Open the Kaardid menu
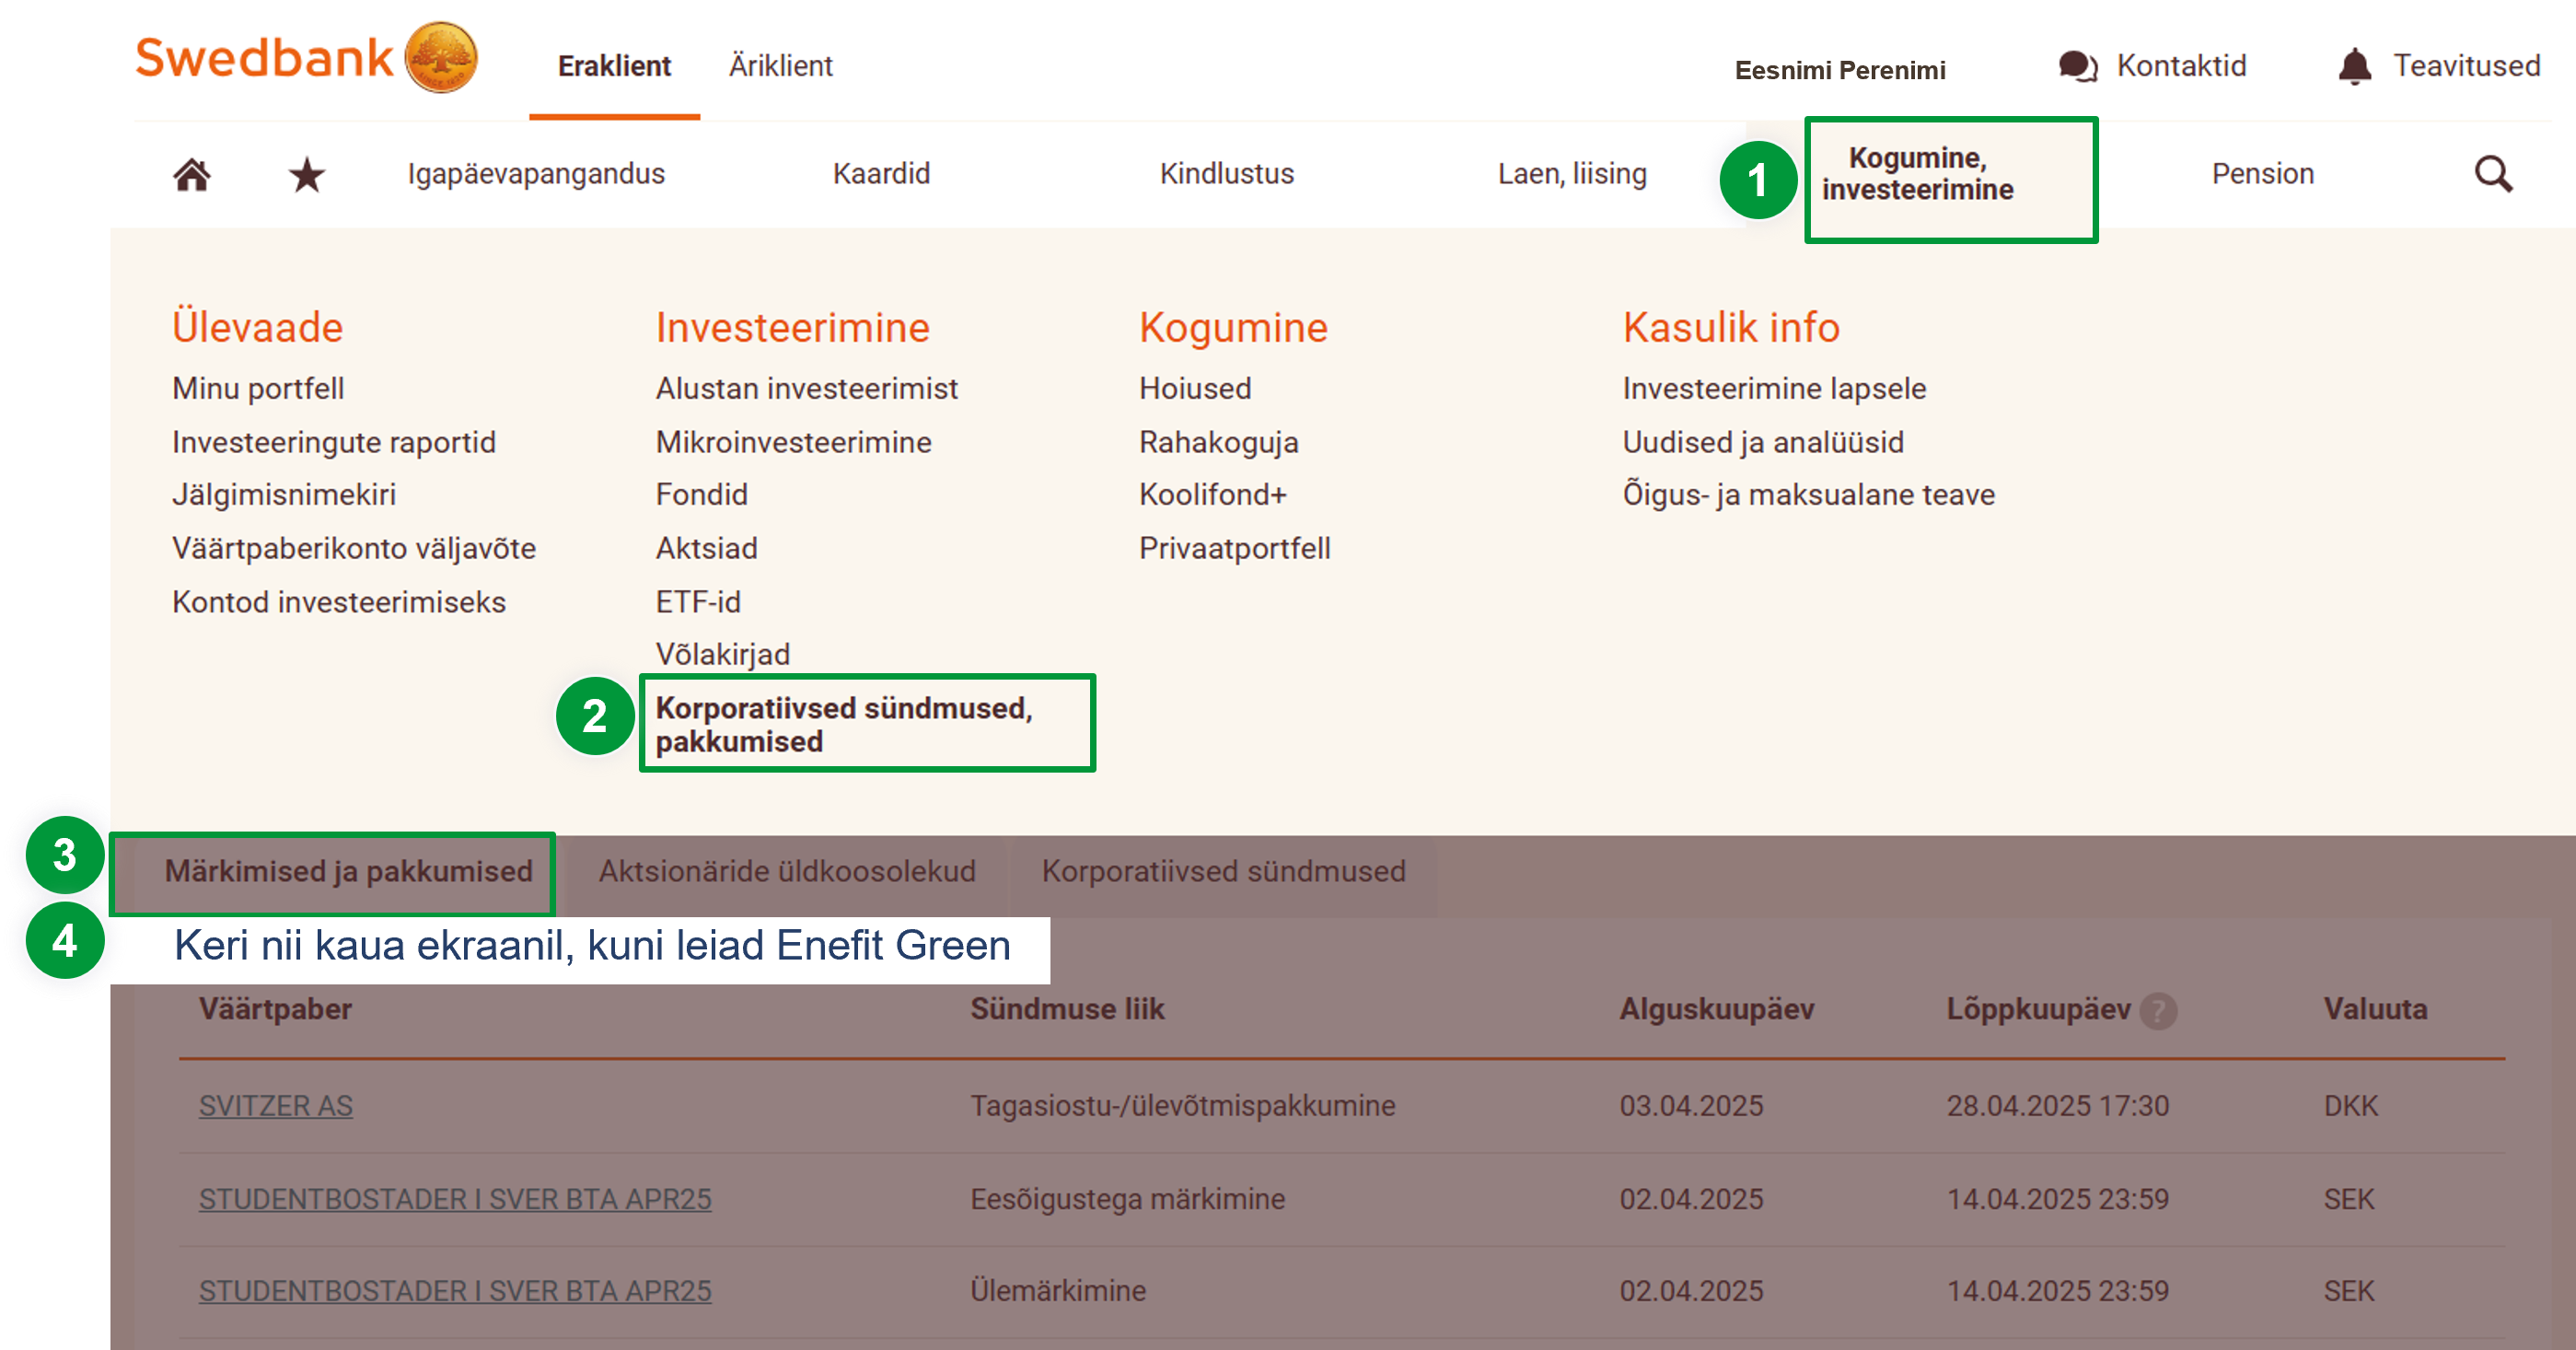The height and width of the screenshot is (1350, 2576). click(x=881, y=174)
